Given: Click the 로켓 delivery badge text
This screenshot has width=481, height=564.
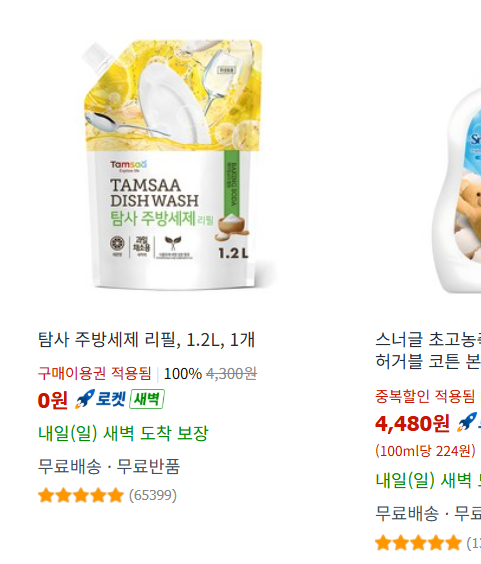Looking at the screenshot, I should [x=110, y=399].
